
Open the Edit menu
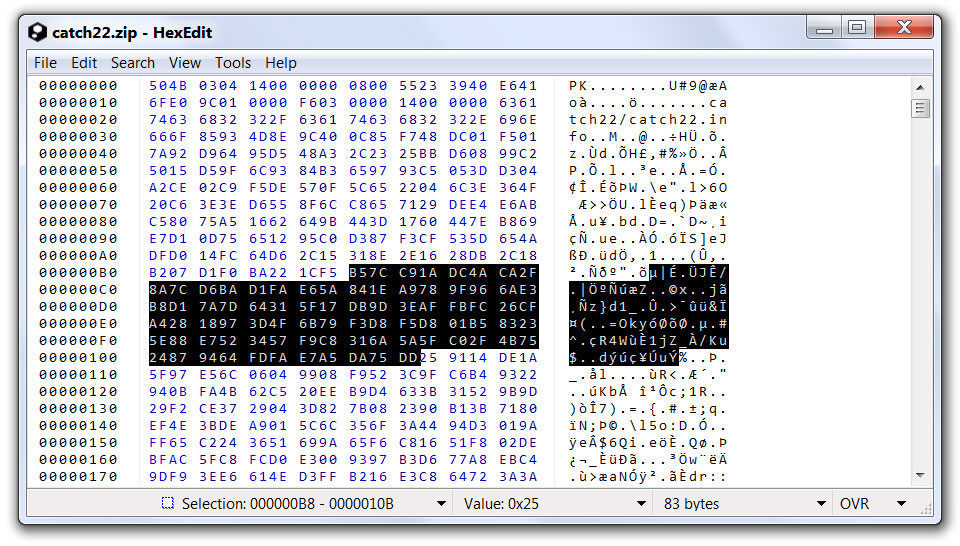coord(84,62)
